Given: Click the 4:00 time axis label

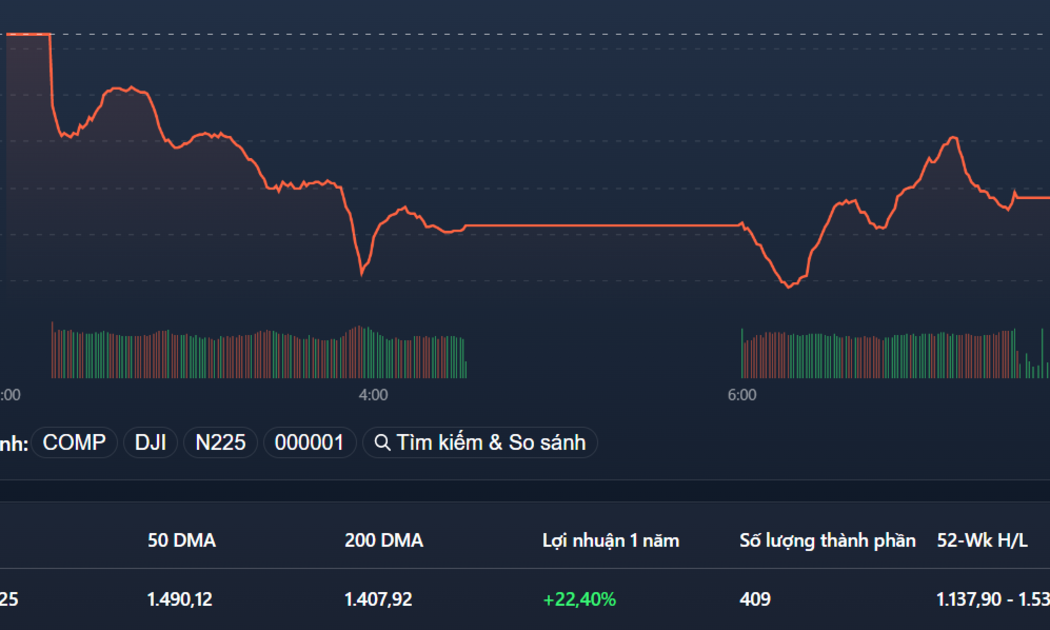Looking at the screenshot, I should (373, 395).
